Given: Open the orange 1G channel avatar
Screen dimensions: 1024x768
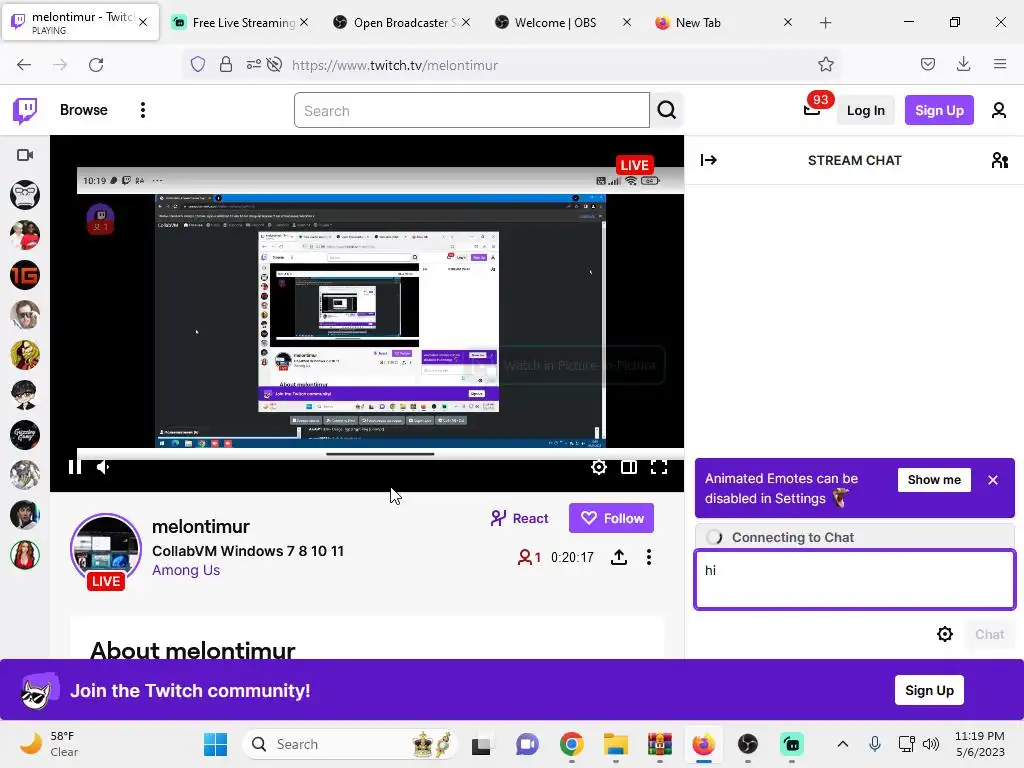Looking at the screenshot, I should click(x=25, y=275).
